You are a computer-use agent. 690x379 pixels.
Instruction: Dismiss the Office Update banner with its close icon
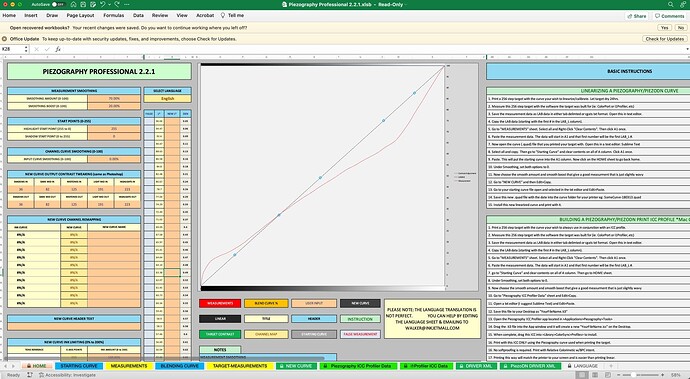tap(4, 39)
